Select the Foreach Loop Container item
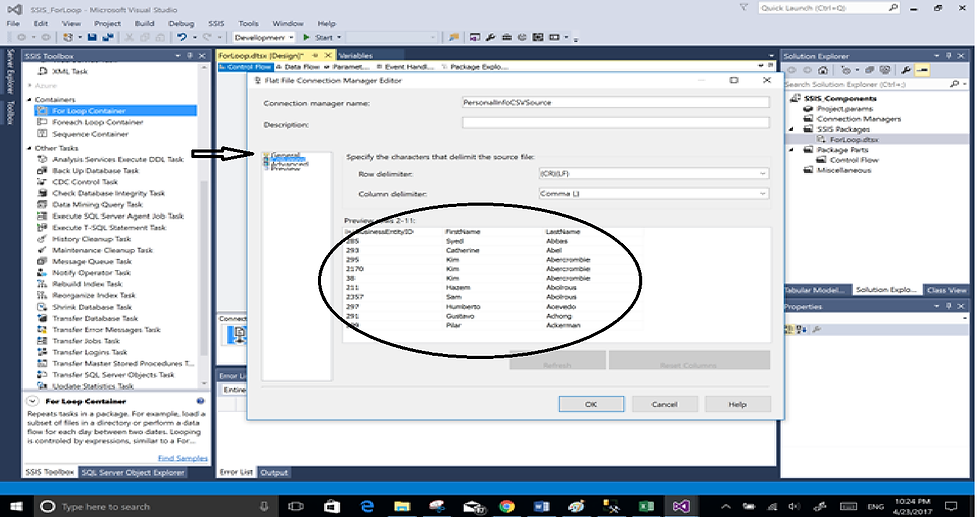 pyautogui.click(x=98, y=123)
